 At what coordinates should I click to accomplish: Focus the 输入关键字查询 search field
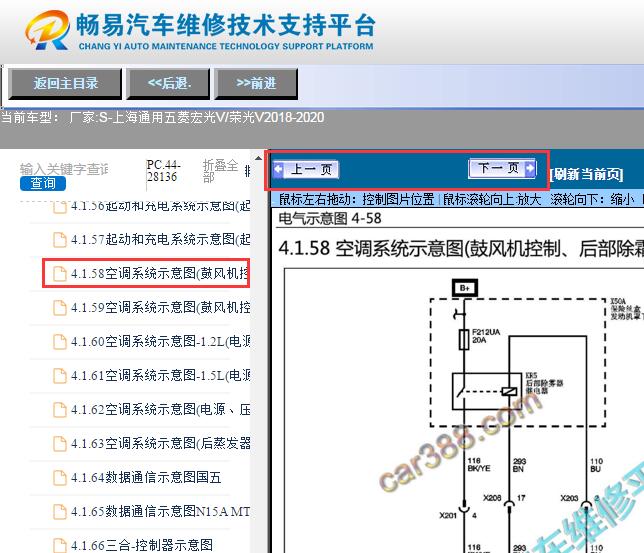pos(64,169)
